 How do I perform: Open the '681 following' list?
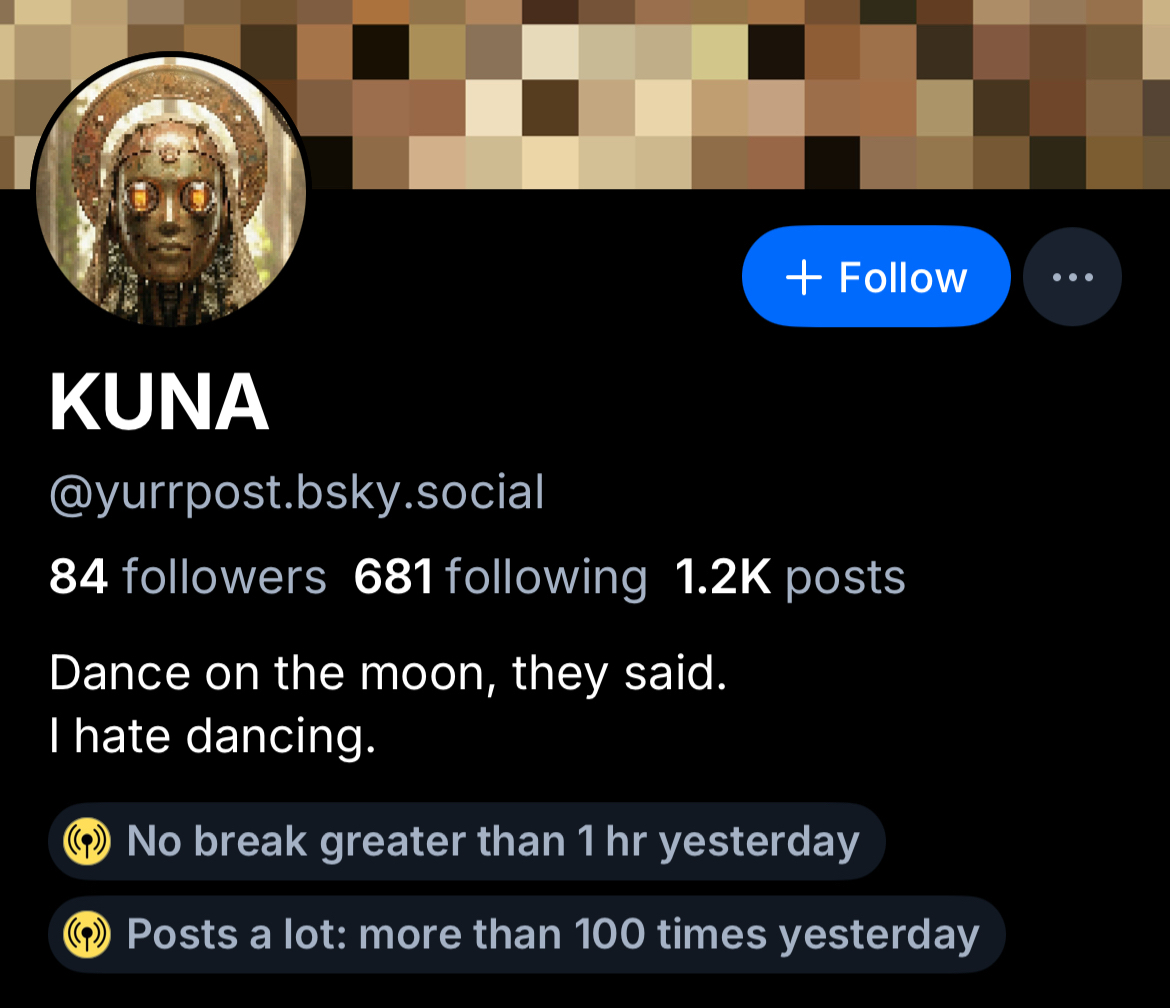500,577
